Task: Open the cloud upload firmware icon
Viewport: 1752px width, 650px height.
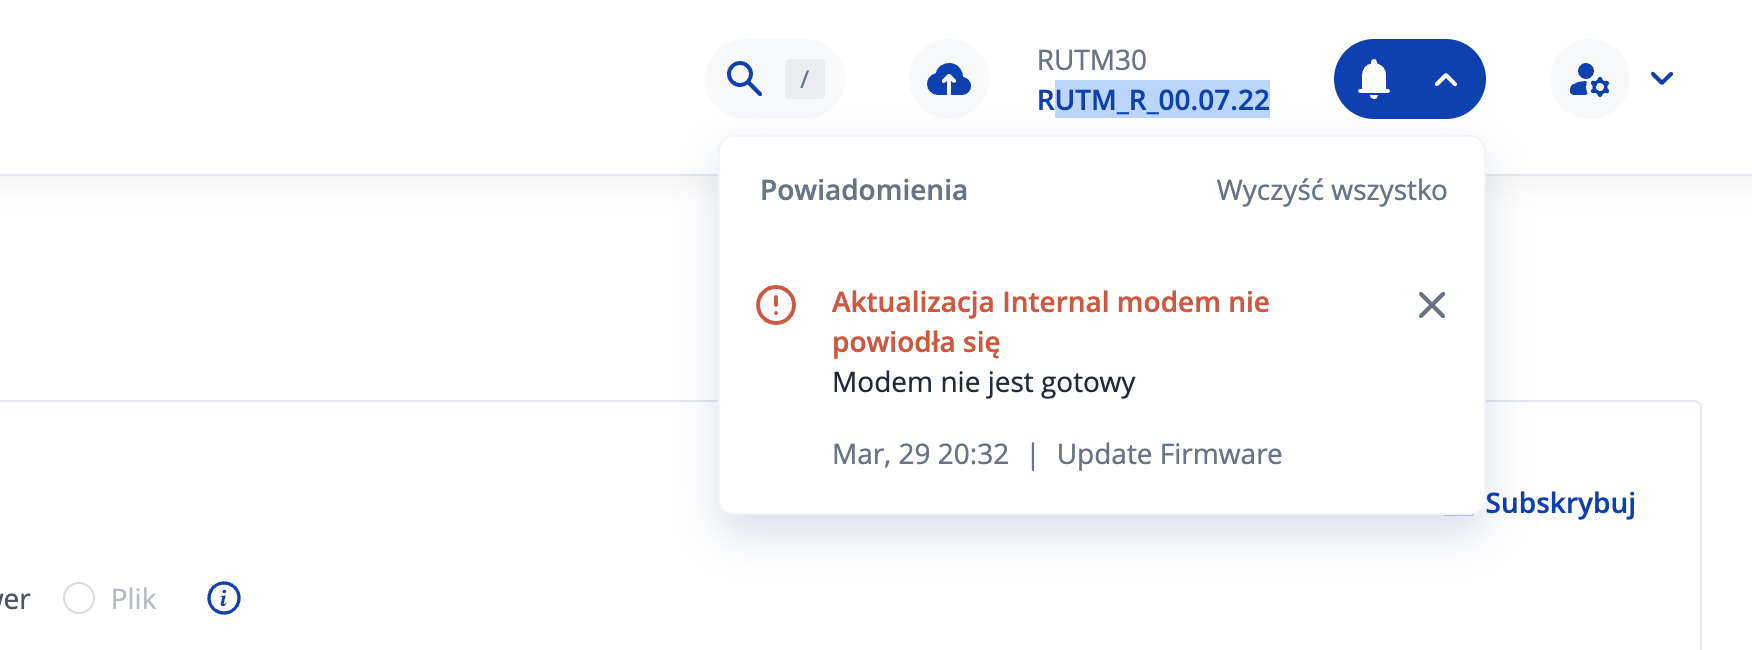Action: (x=948, y=79)
